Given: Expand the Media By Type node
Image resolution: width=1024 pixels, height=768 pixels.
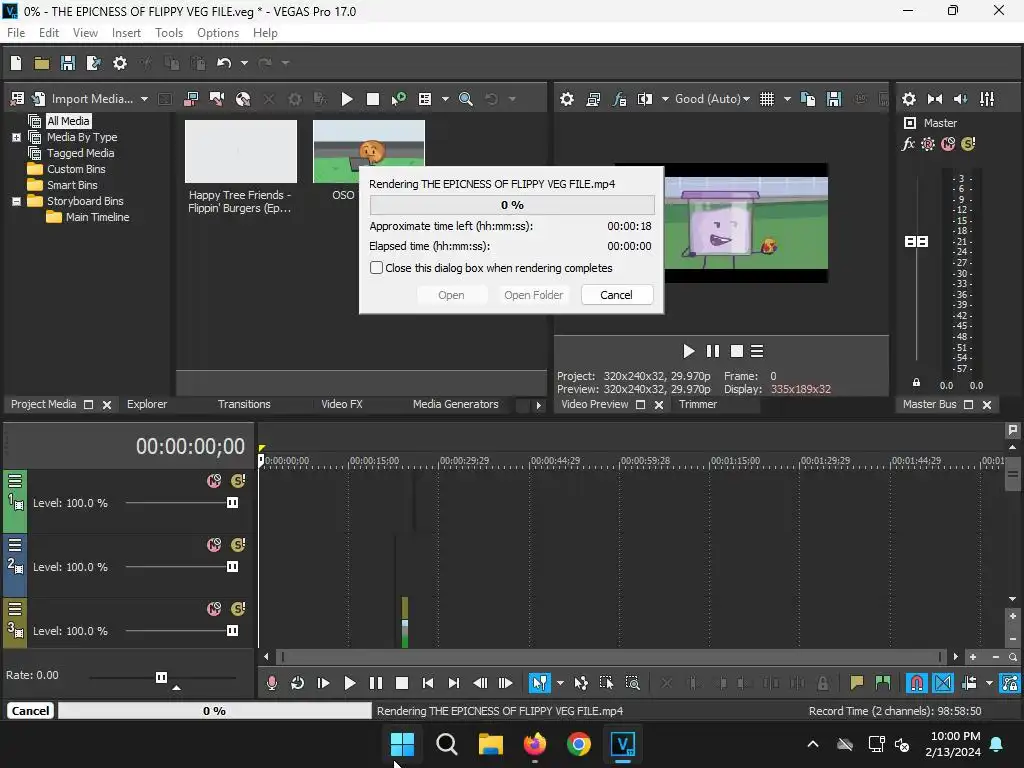Looking at the screenshot, I should (x=16, y=137).
